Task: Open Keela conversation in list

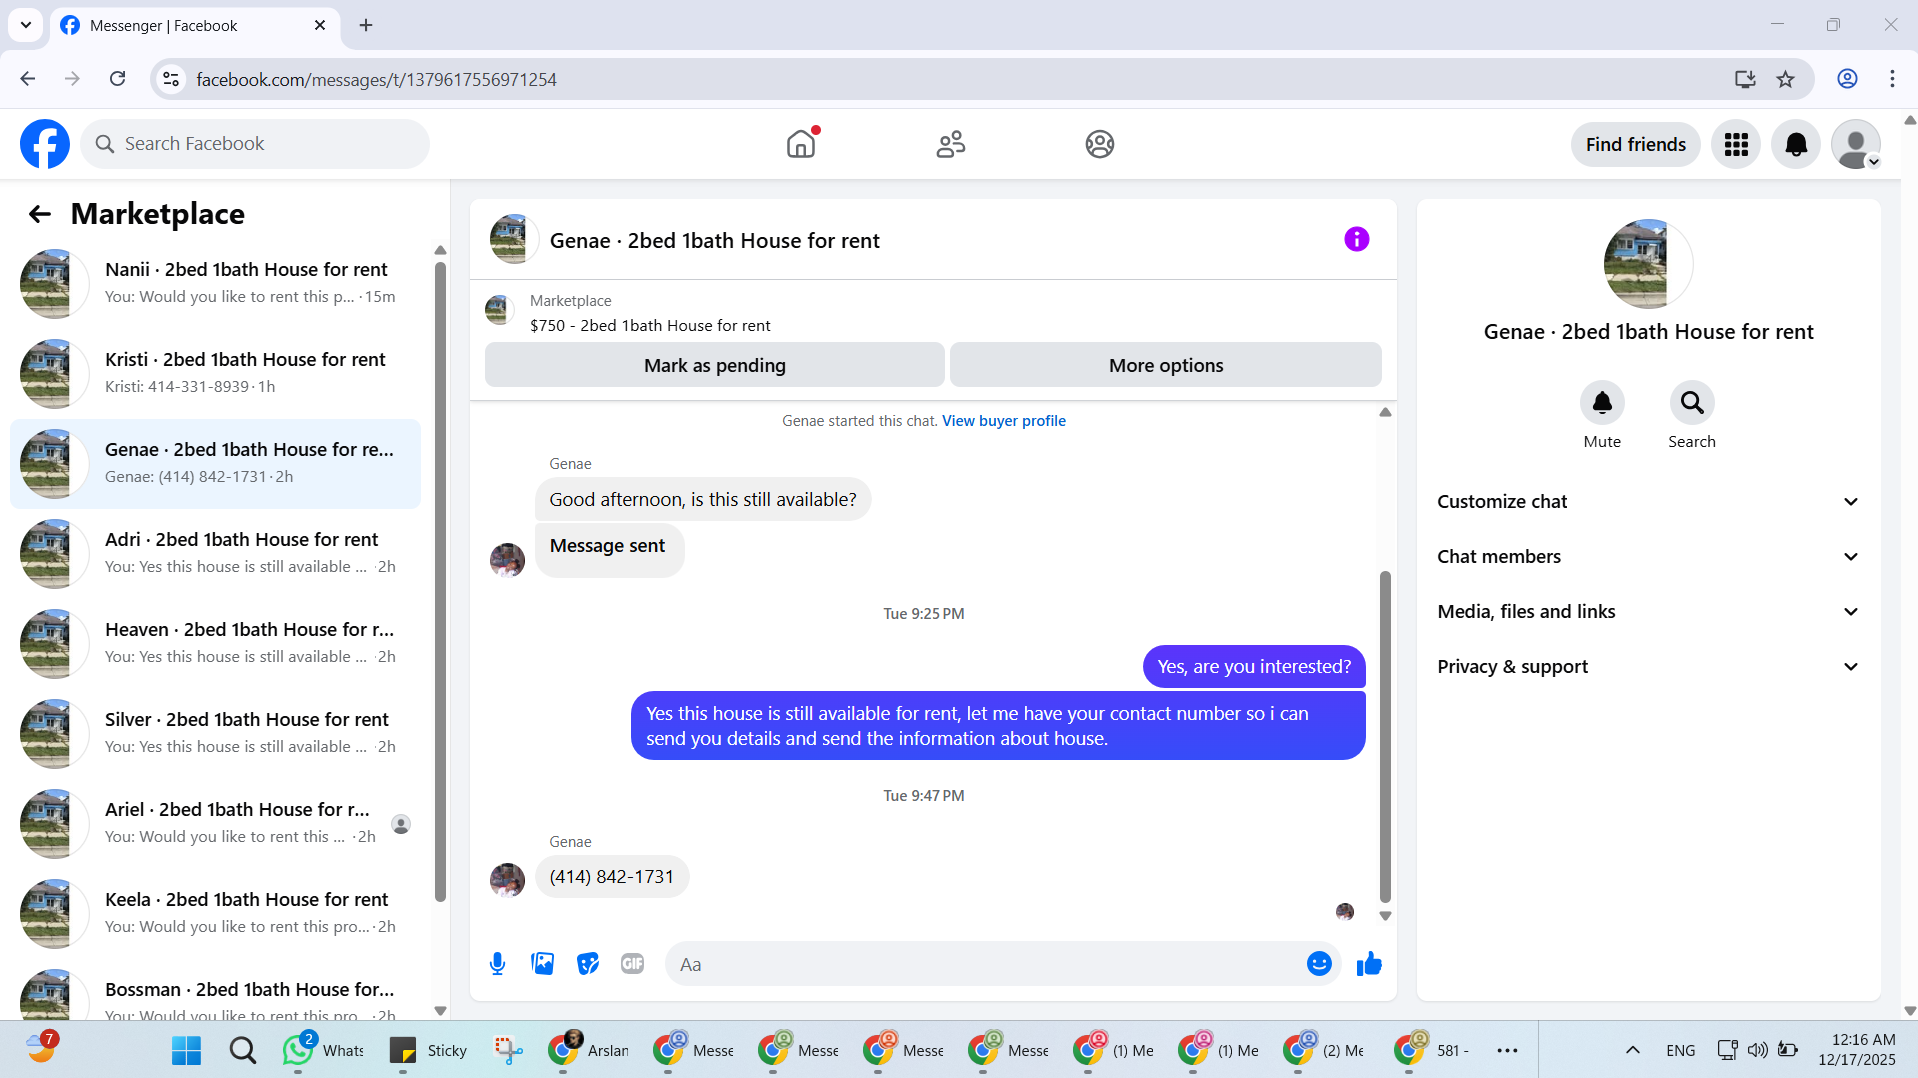Action: (x=215, y=913)
